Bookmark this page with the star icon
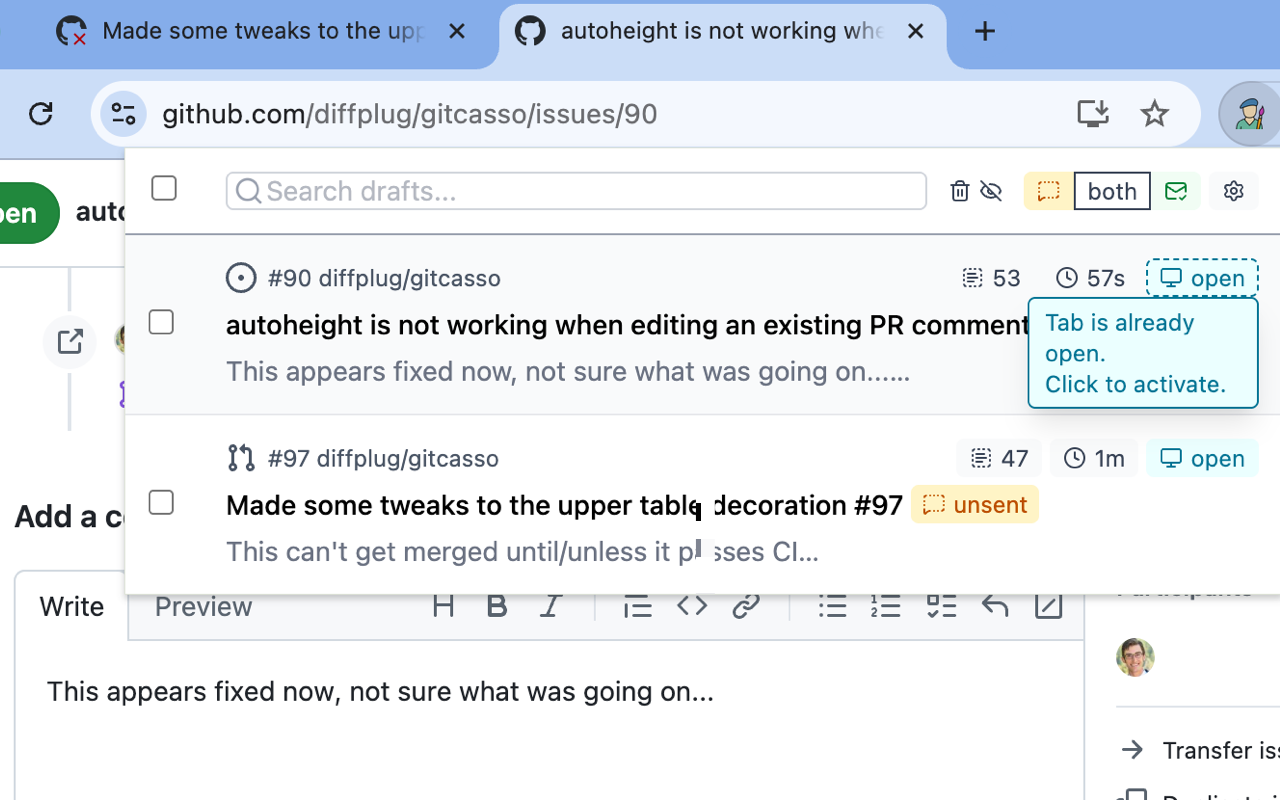The height and width of the screenshot is (800, 1280). [x=1155, y=114]
